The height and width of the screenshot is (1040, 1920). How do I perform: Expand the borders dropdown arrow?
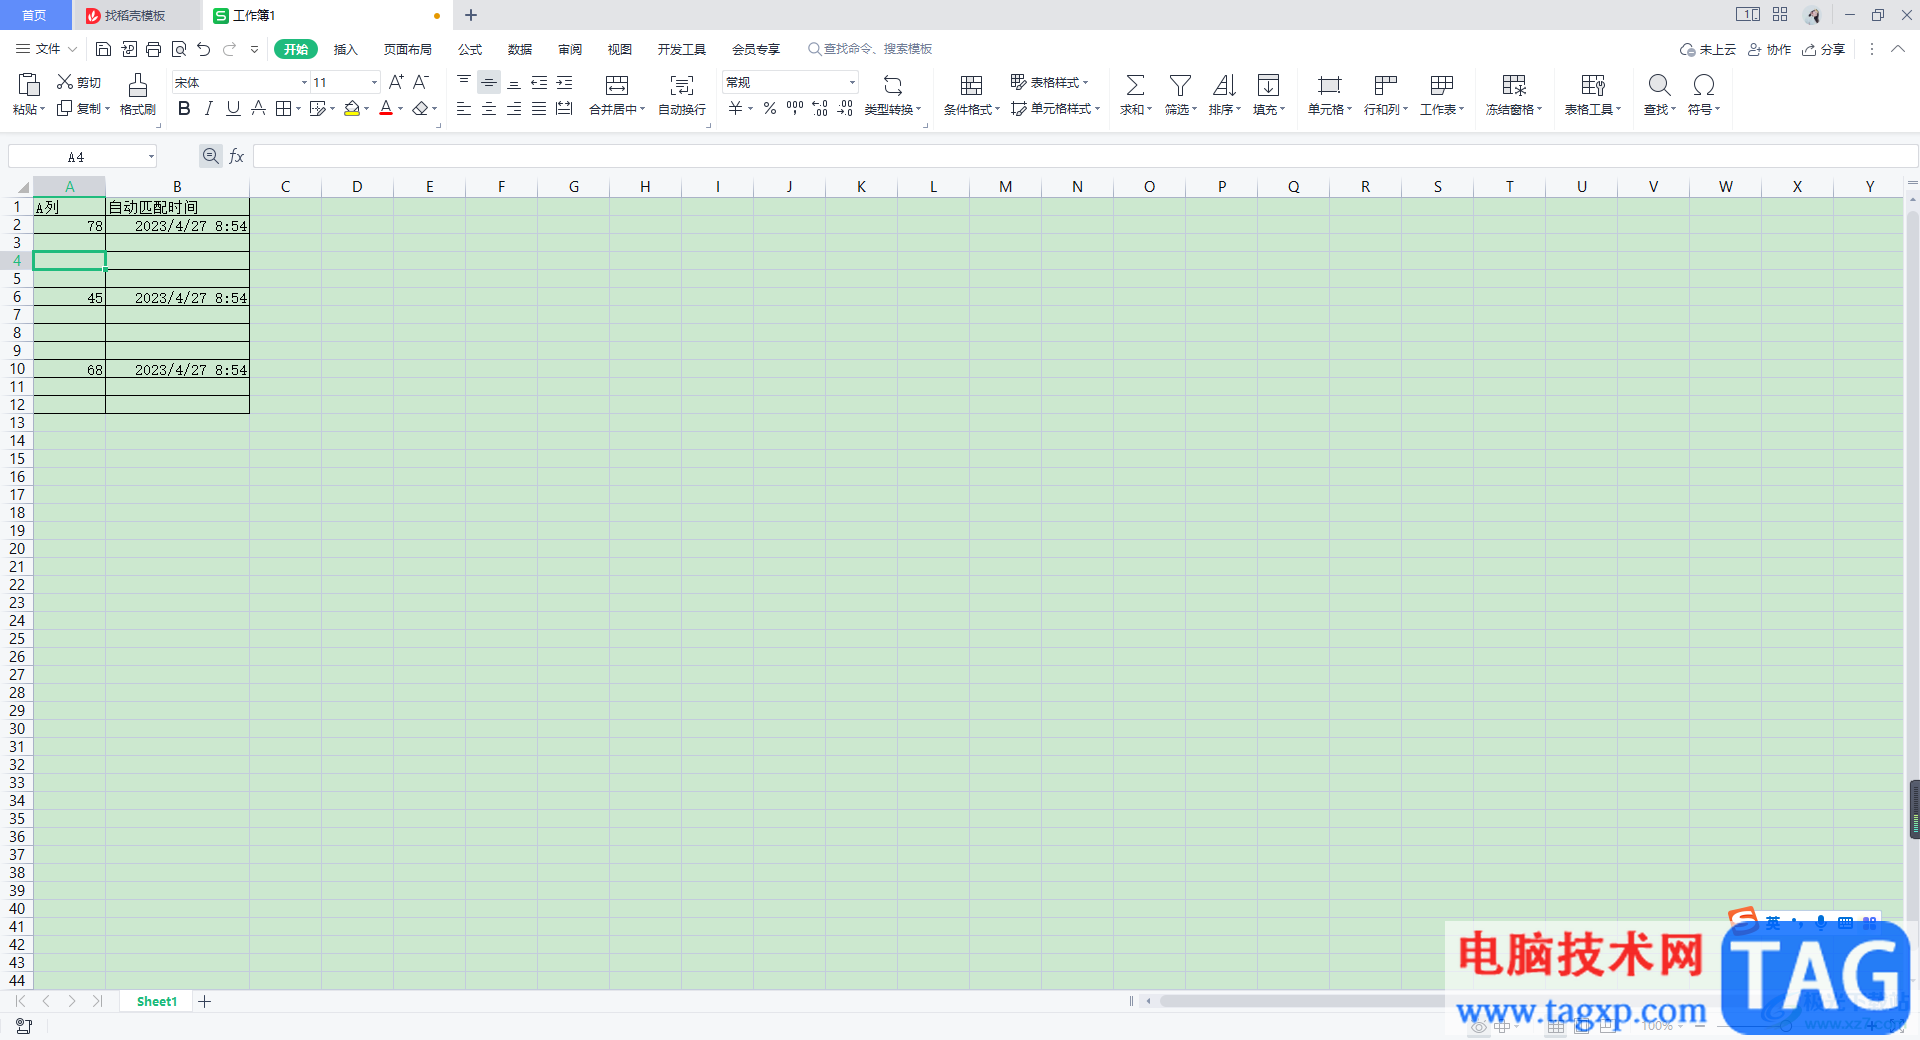click(298, 109)
